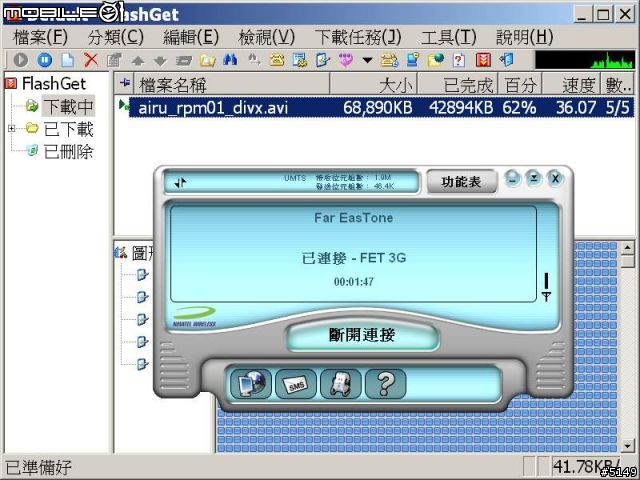Click the red FlashGet arrow icon in toolbar

[483, 60]
